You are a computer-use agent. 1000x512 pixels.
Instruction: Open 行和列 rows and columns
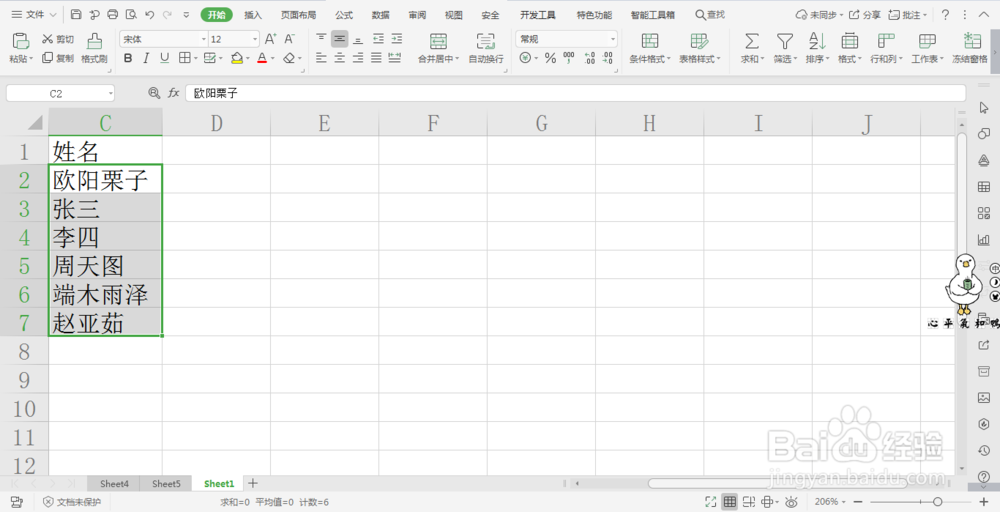pyautogui.click(x=886, y=48)
